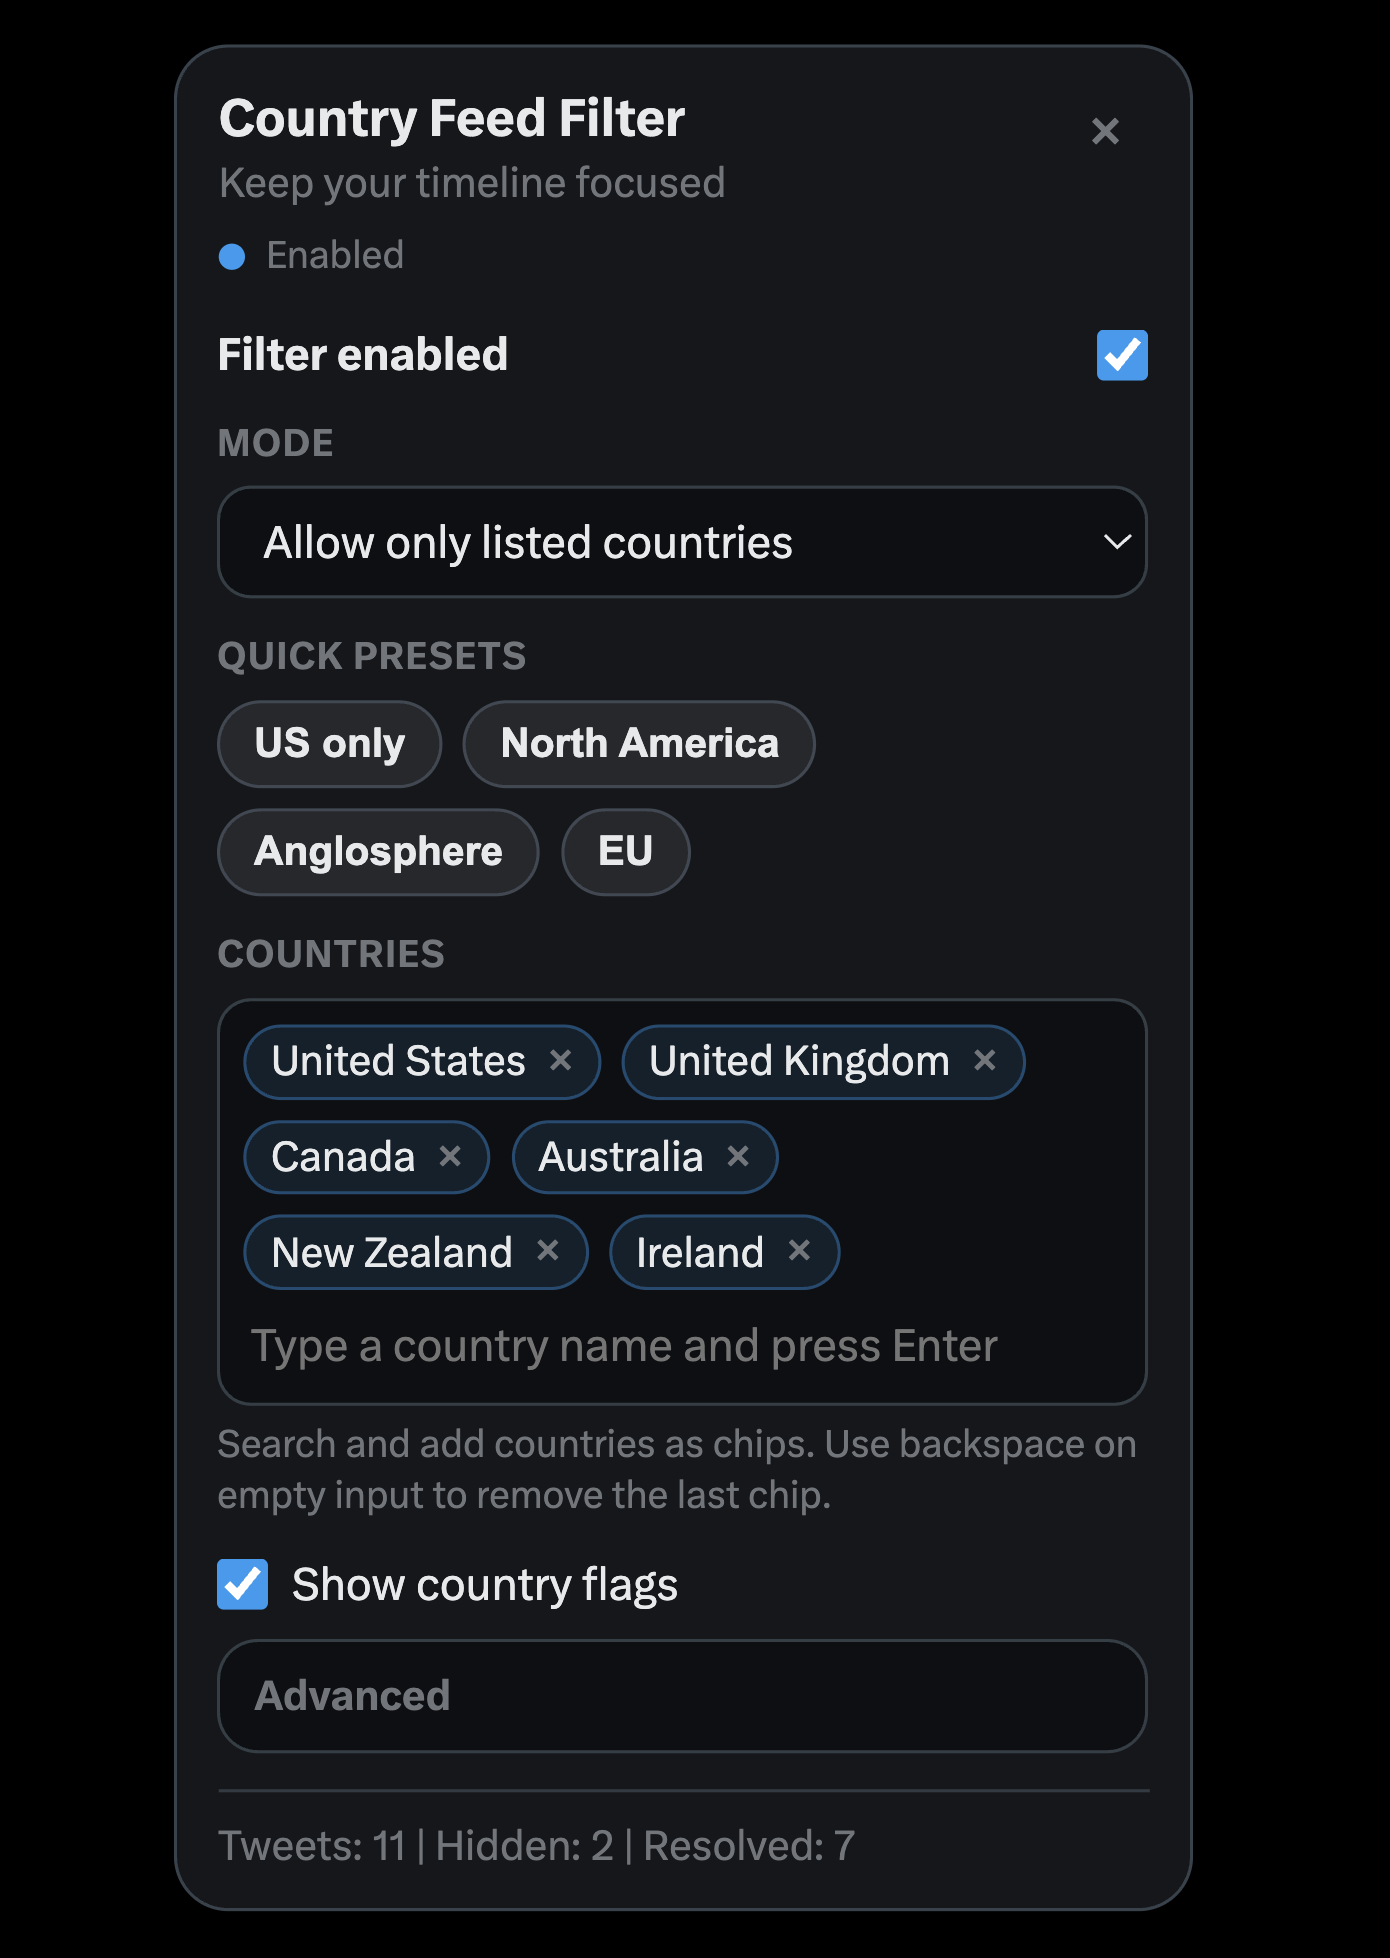The image size is (1390, 1958).
Task: Apply the US only preset
Action: click(329, 744)
